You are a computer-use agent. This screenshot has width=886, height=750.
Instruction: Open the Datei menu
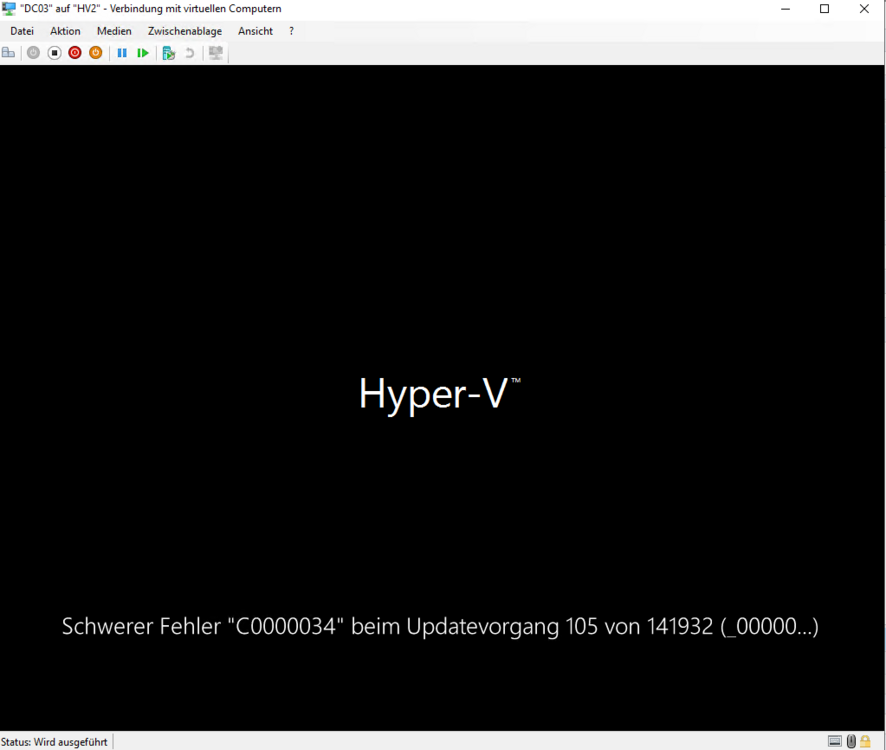pyautogui.click(x=22, y=31)
